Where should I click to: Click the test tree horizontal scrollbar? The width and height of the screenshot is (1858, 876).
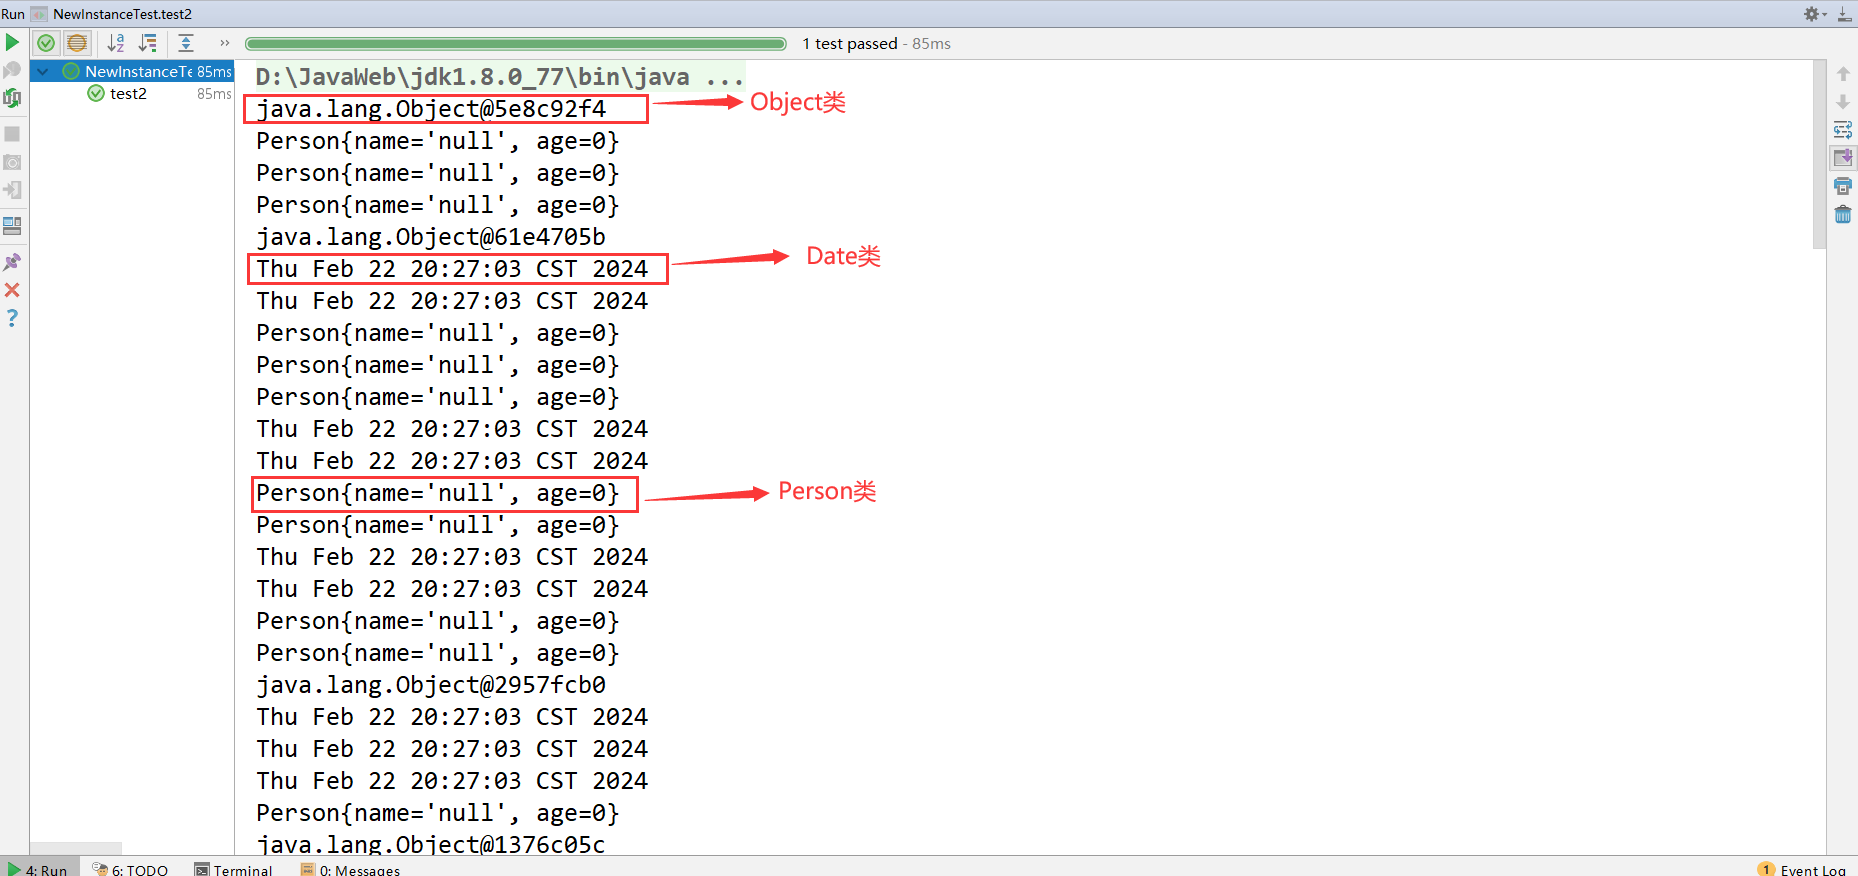76,848
